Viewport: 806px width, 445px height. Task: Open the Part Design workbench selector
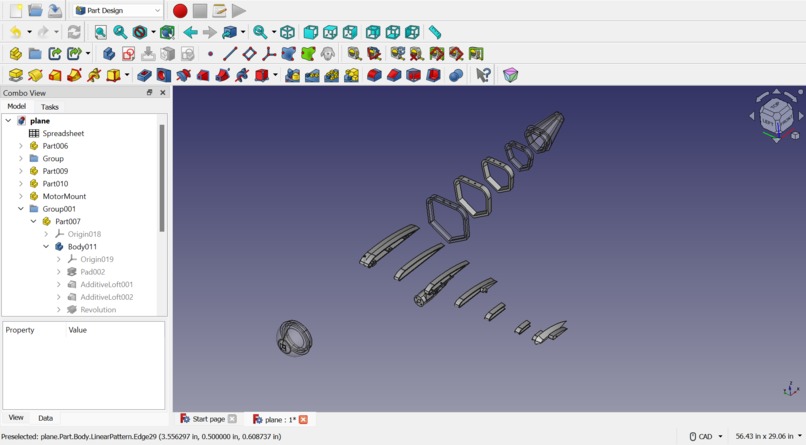click(118, 10)
